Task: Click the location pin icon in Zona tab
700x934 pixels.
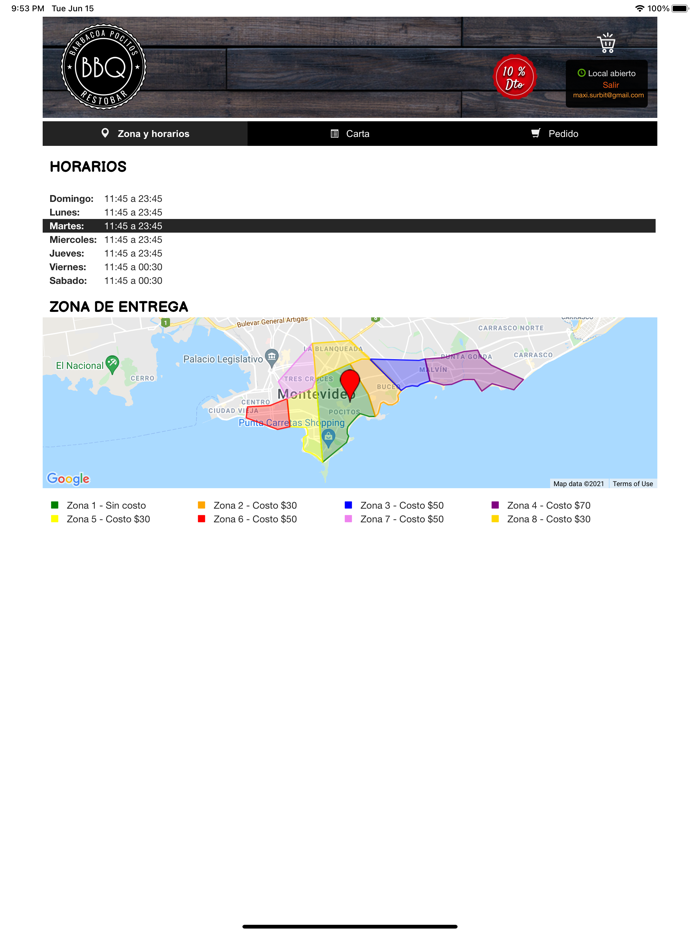Action: [x=105, y=133]
